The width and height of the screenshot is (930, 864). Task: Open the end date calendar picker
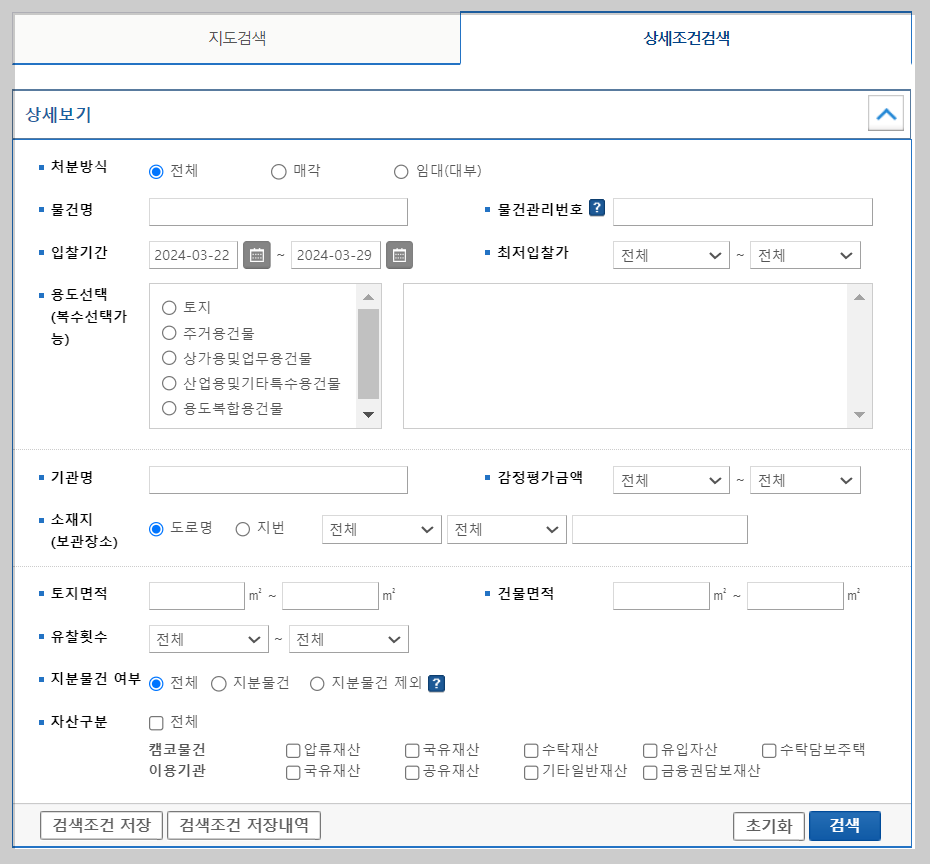(x=399, y=255)
